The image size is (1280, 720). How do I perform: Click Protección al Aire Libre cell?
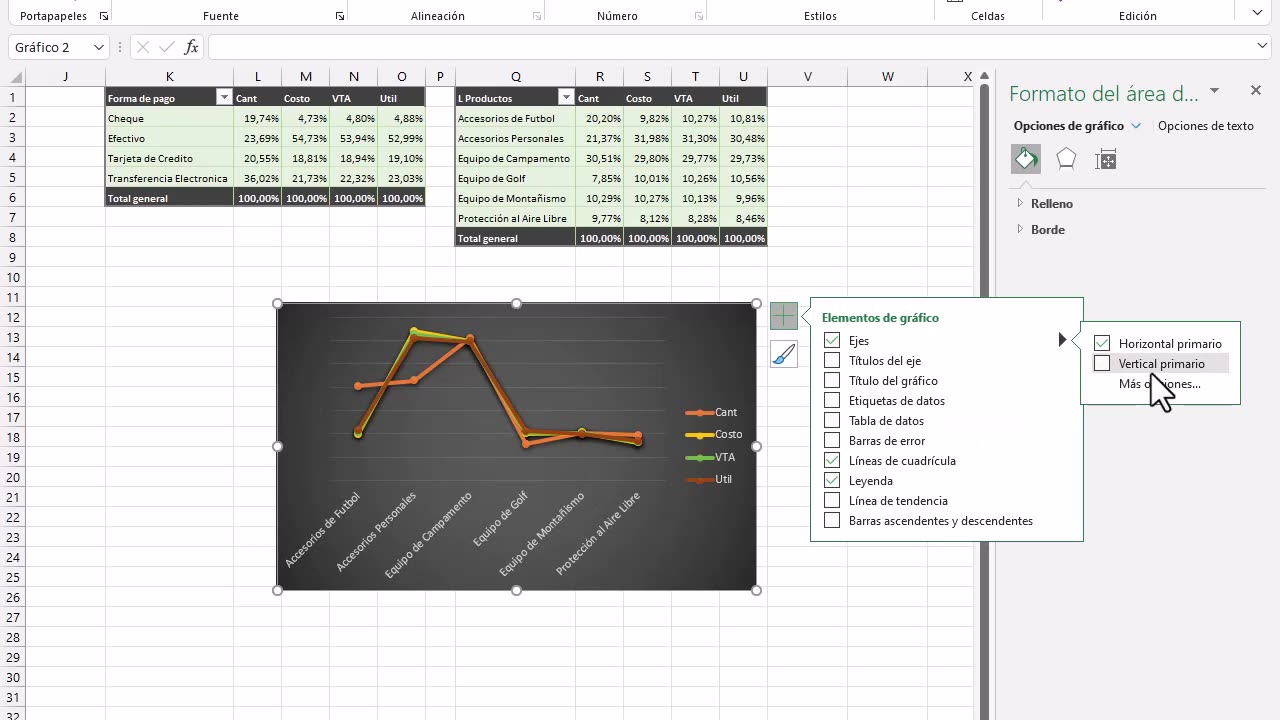pos(515,218)
